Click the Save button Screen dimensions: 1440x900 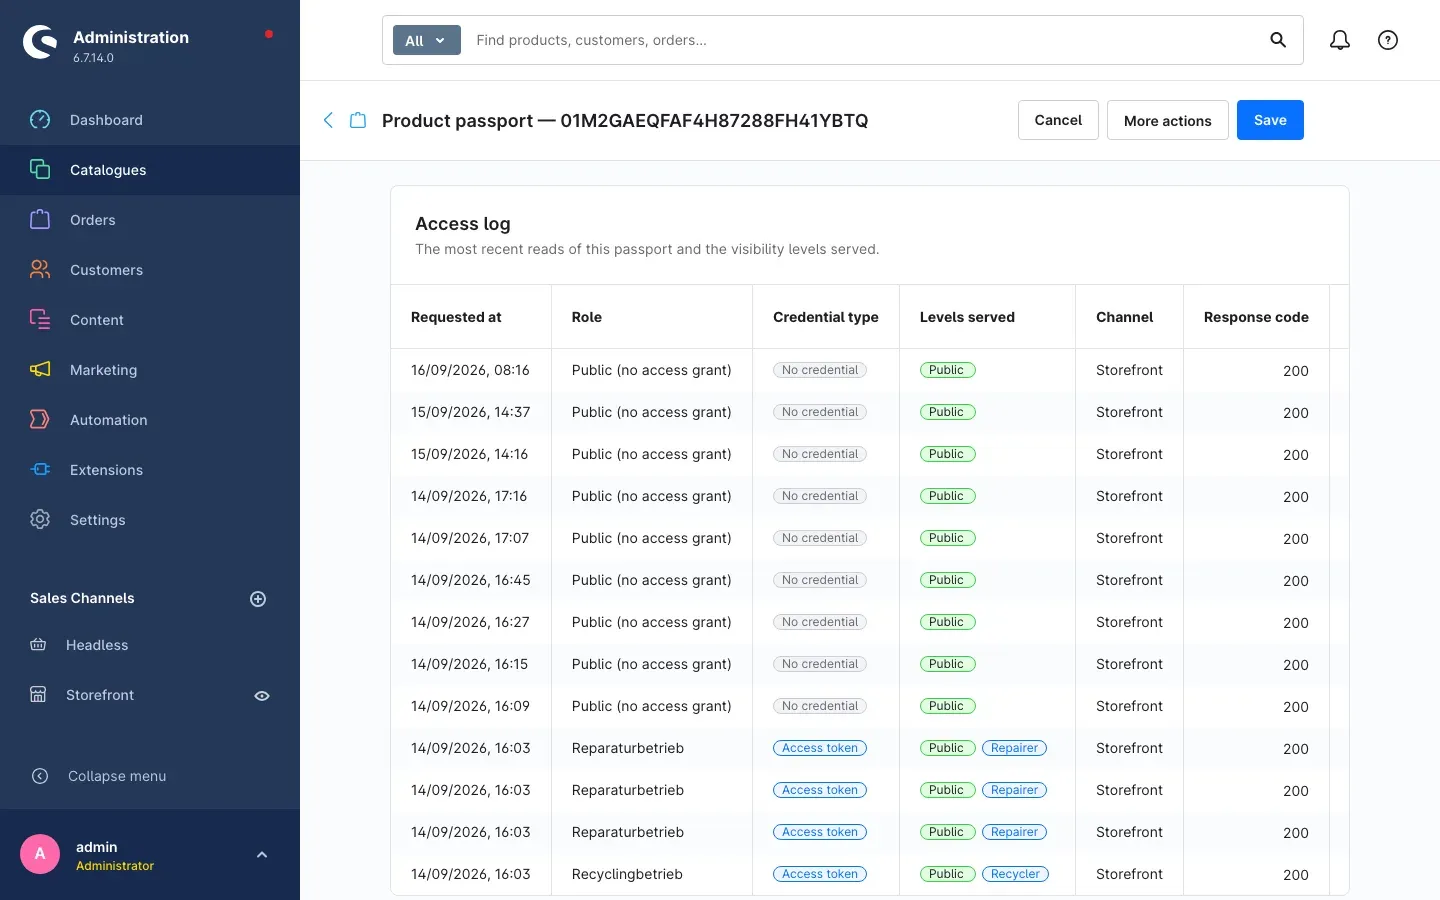[x=1270, y=120]
